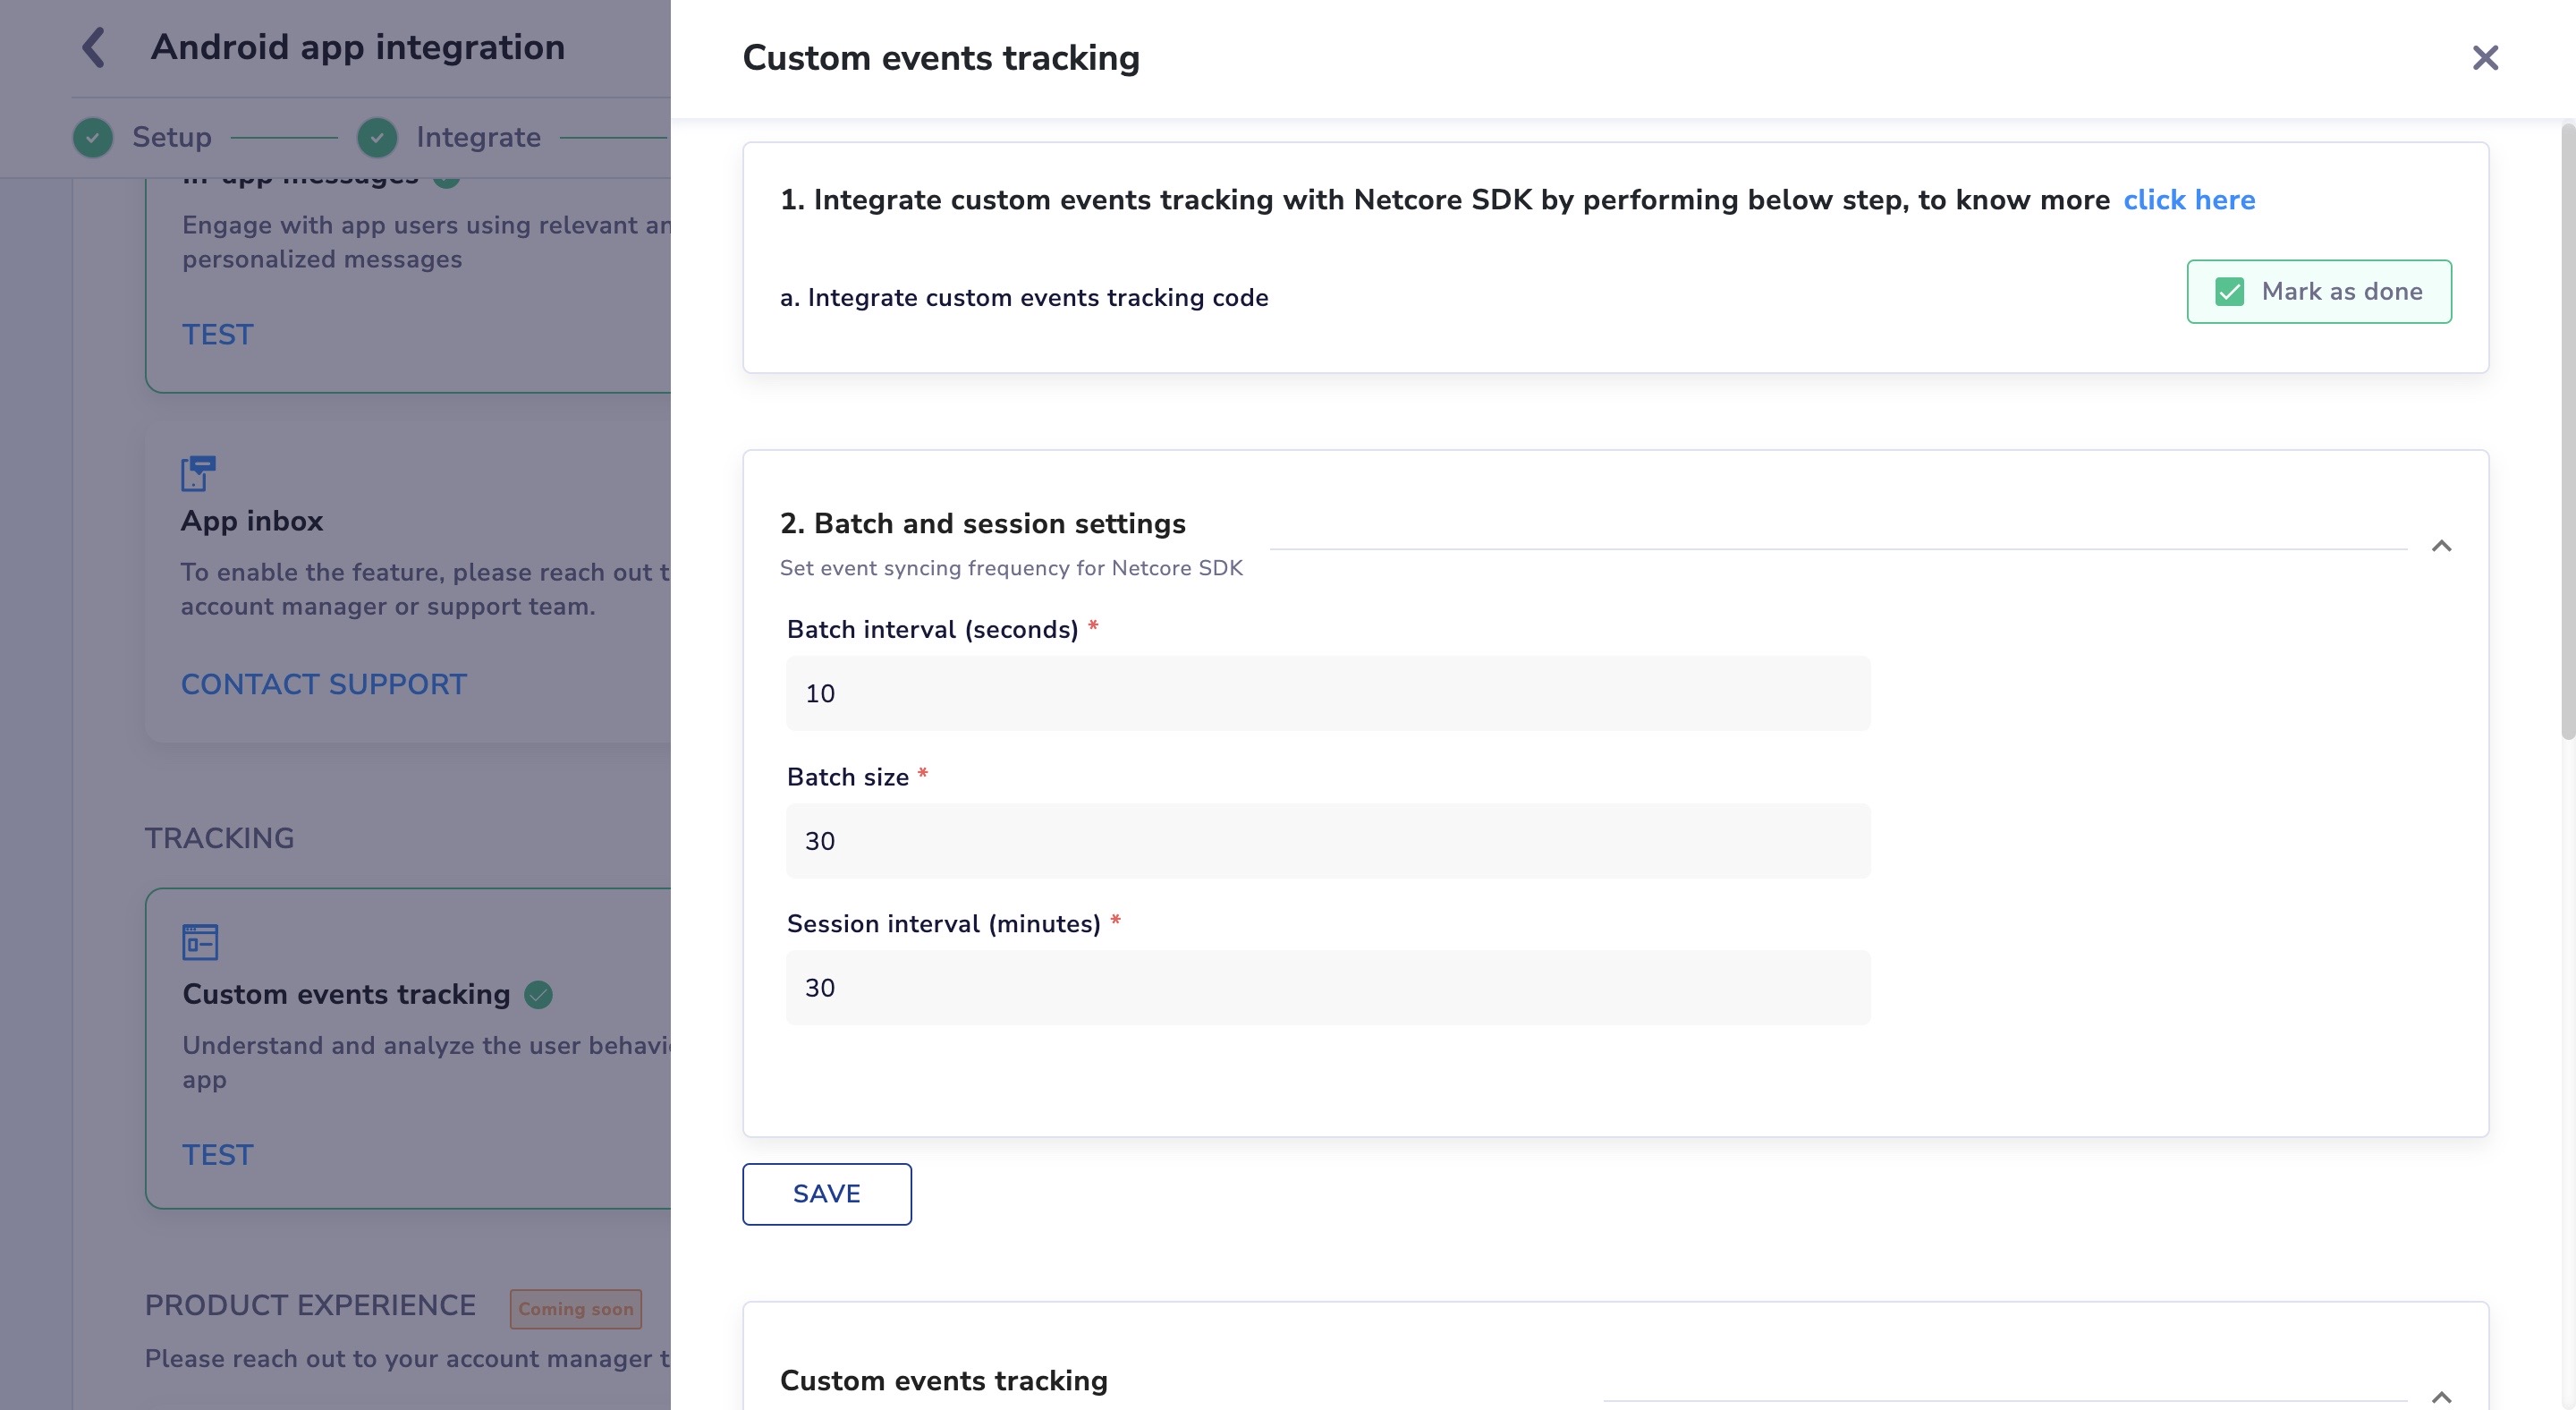Screen dimensions: 2576x1410
Task: Click the App inbox icon
Action: 198,473
